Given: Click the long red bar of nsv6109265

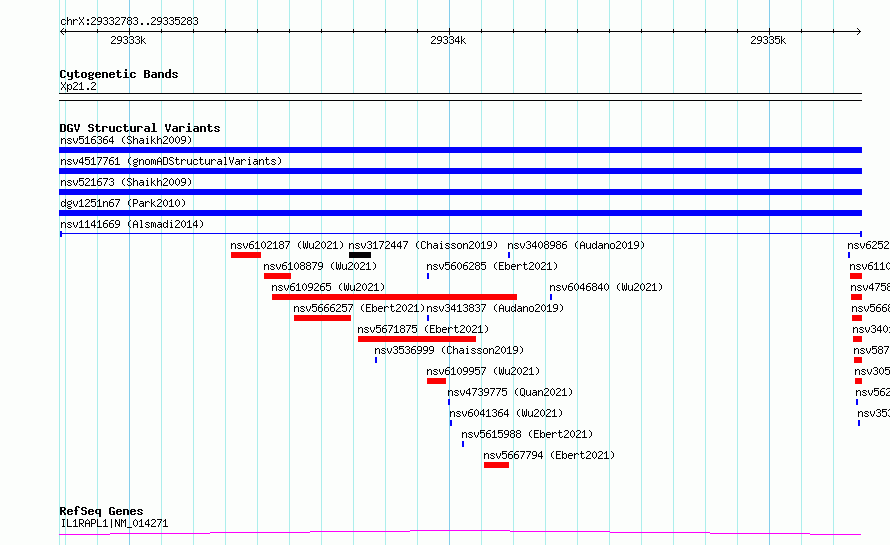Looking at the screenshot, I should point(394,297).
